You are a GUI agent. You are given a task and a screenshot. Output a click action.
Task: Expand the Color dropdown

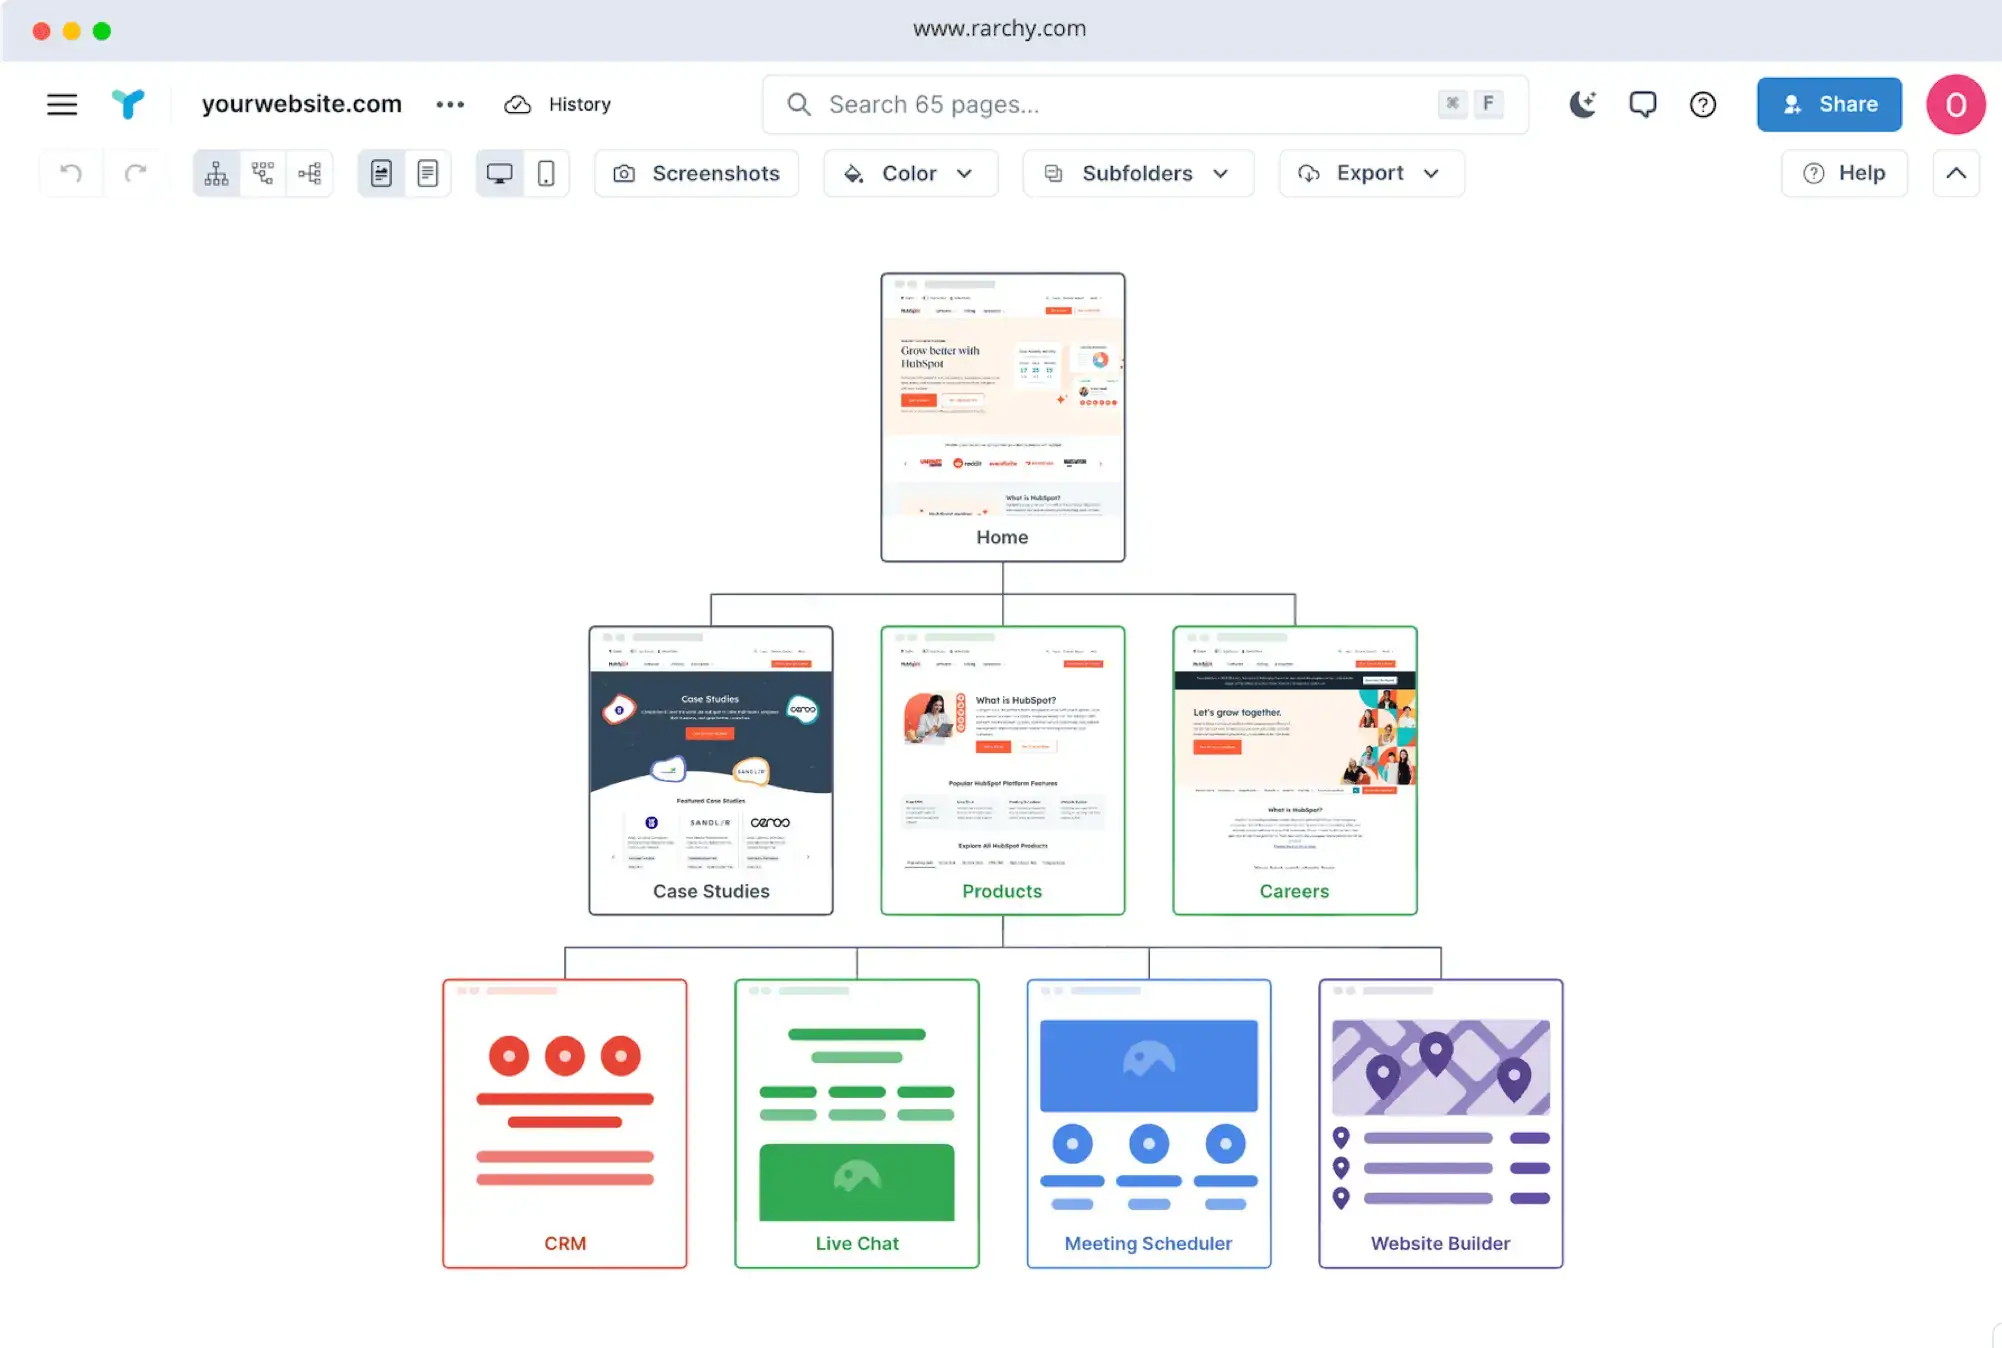(910, 173)
